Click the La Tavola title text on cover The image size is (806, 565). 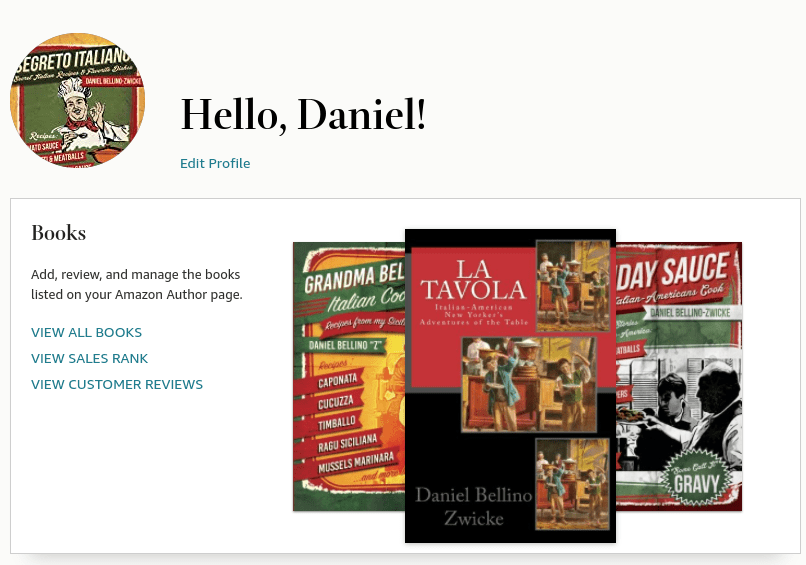pos(473,280)
